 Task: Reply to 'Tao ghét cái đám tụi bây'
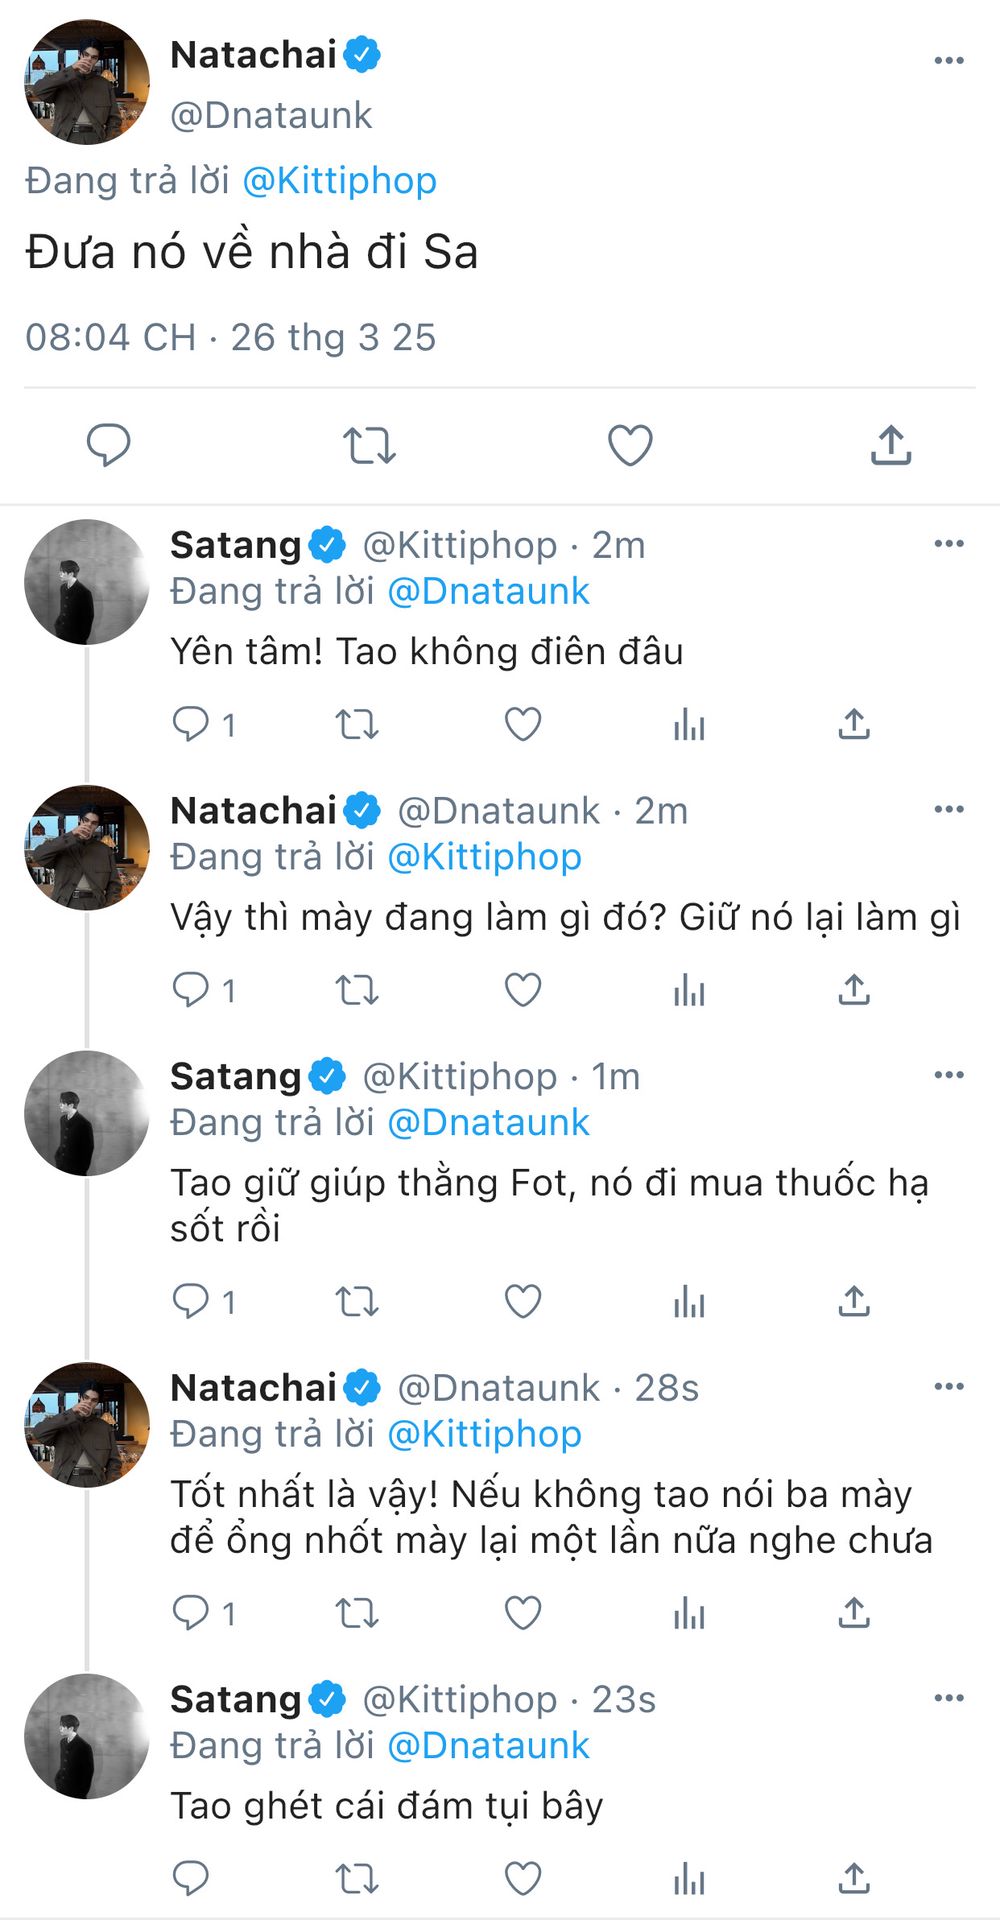[190, 1878]
